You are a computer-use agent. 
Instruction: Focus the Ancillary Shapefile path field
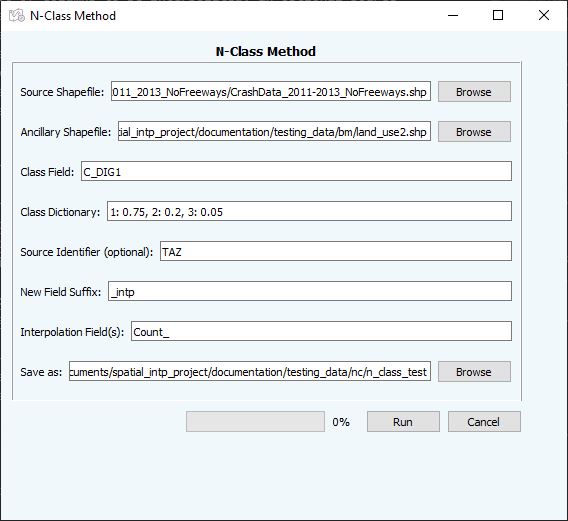click(274, 131)
